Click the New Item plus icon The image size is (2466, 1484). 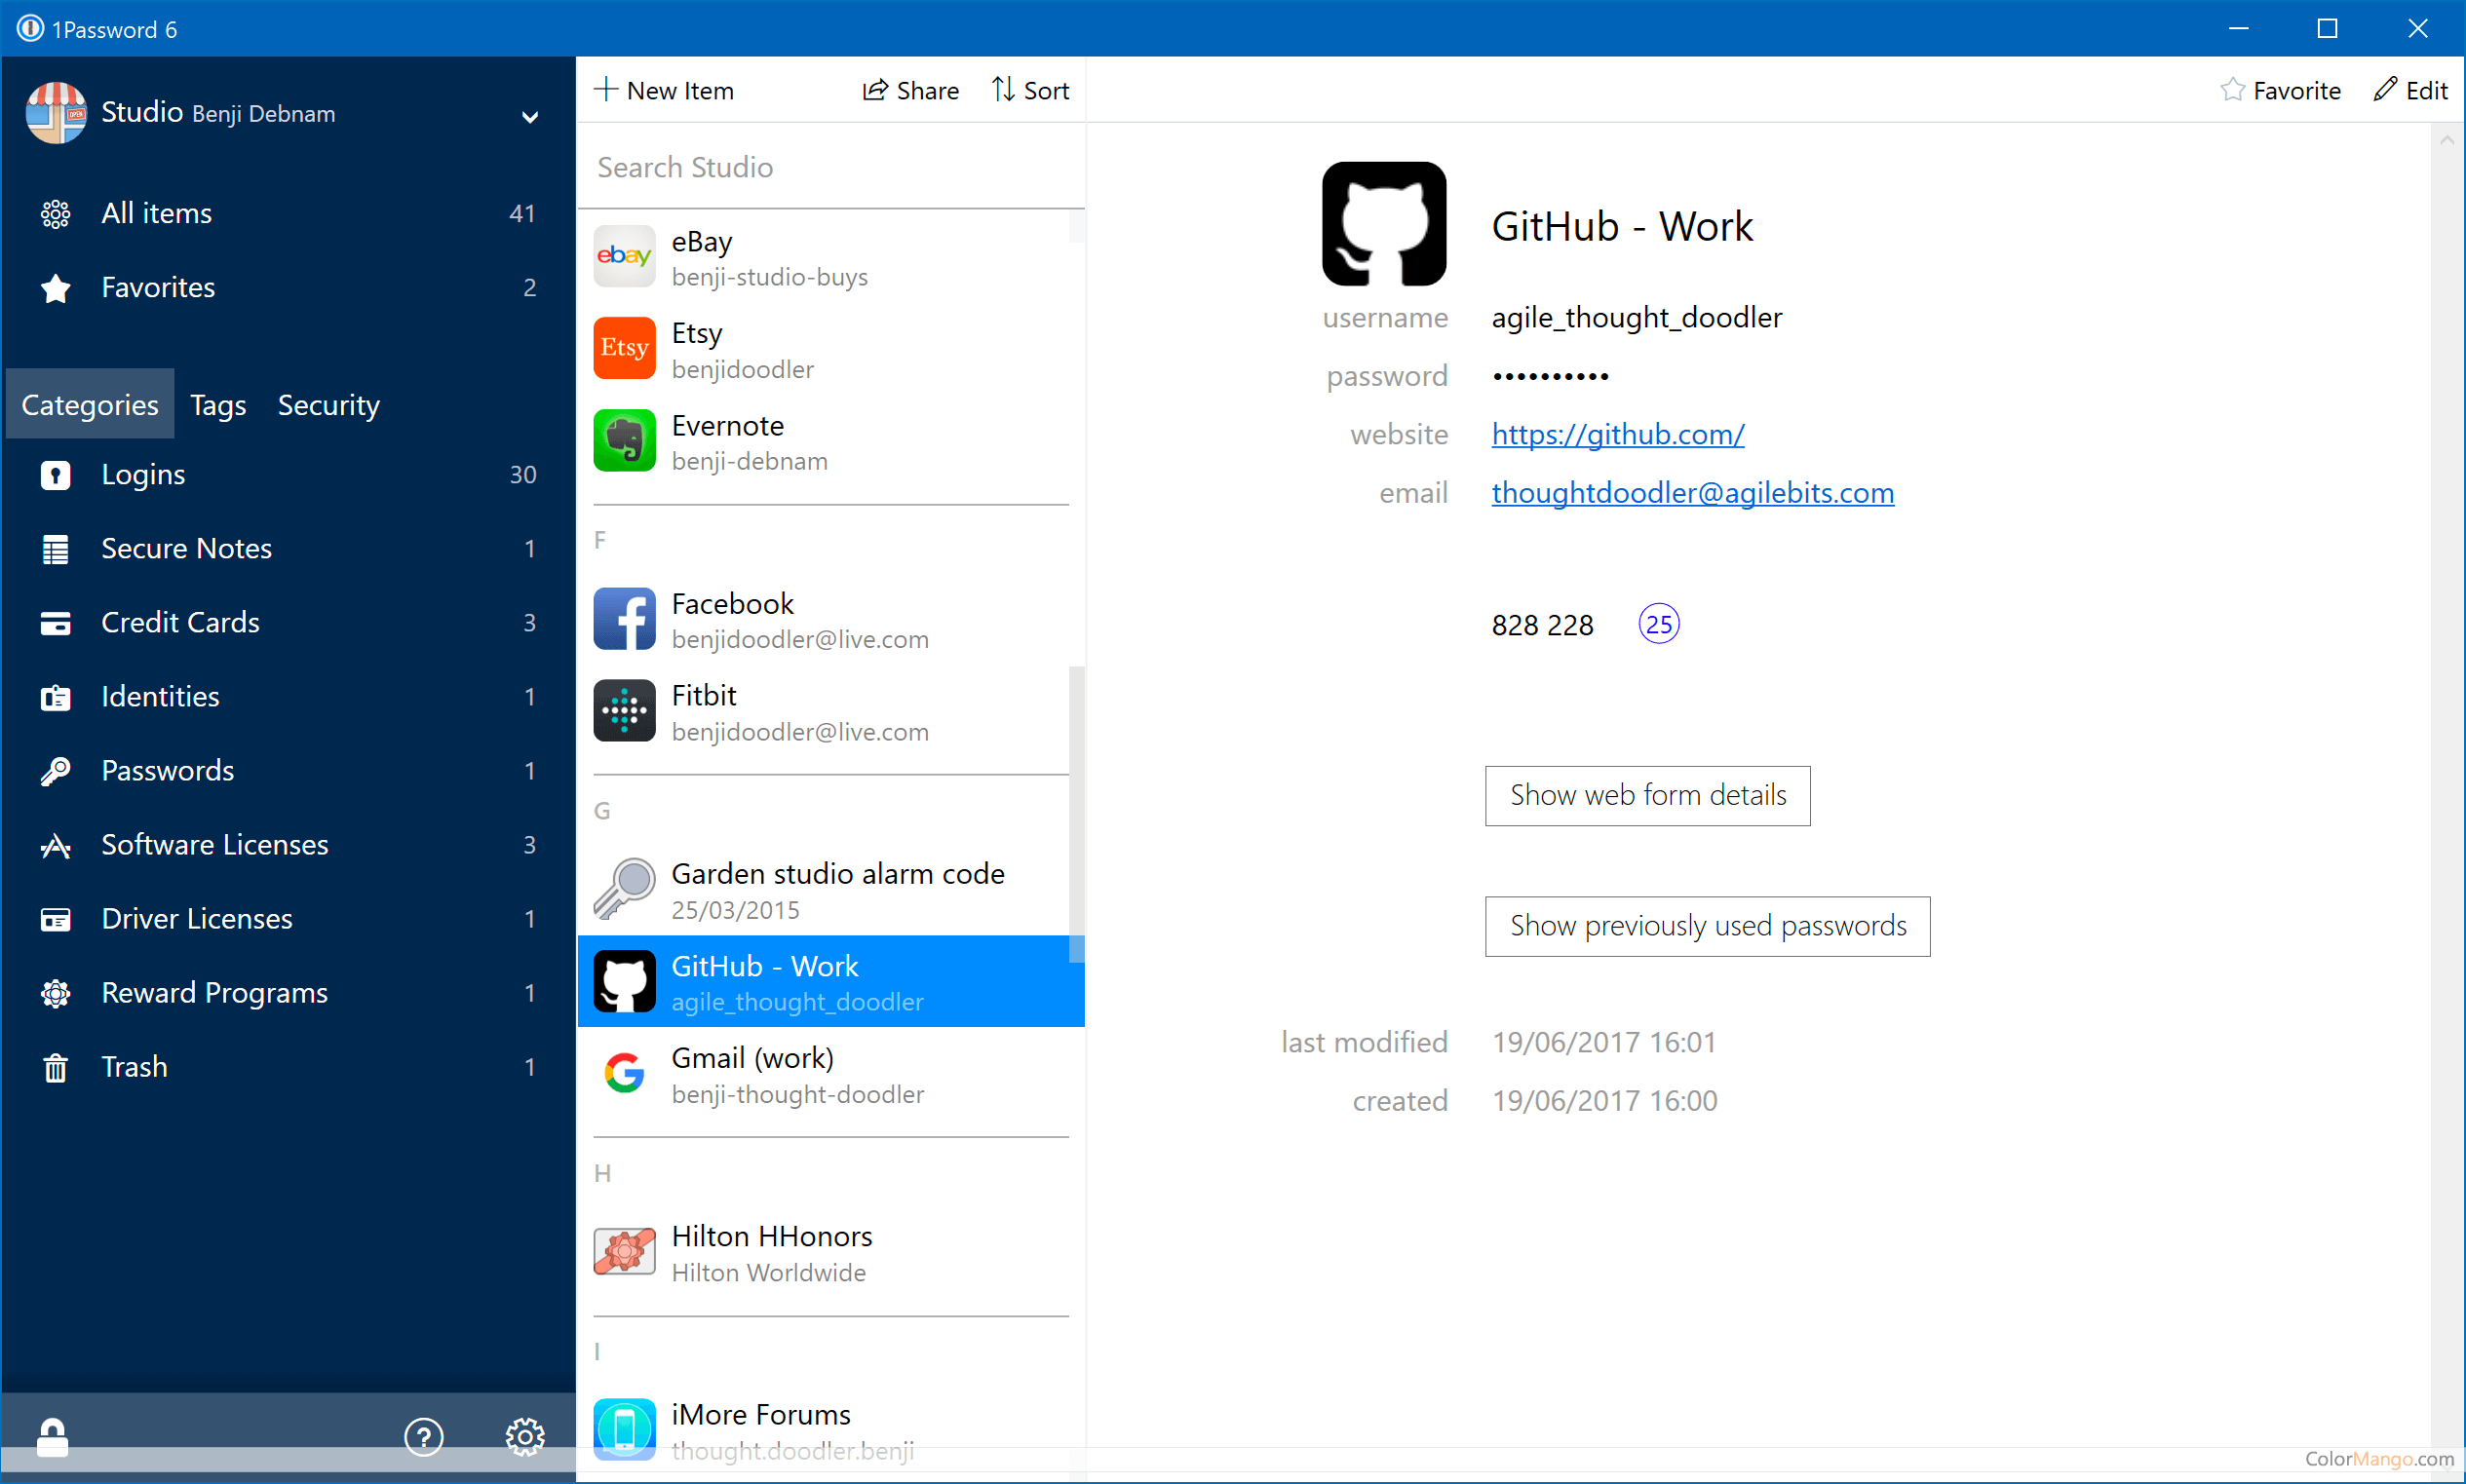coord(606,90)
